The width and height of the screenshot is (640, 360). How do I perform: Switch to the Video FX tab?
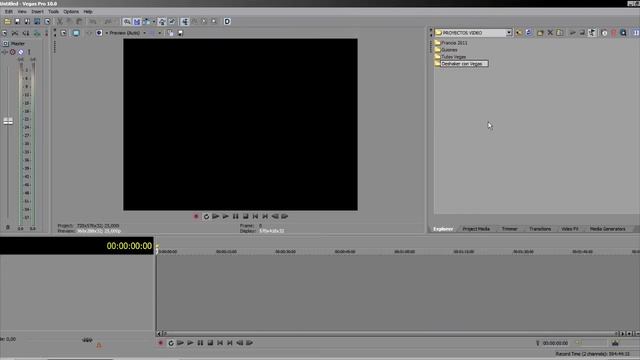point(570,229)
